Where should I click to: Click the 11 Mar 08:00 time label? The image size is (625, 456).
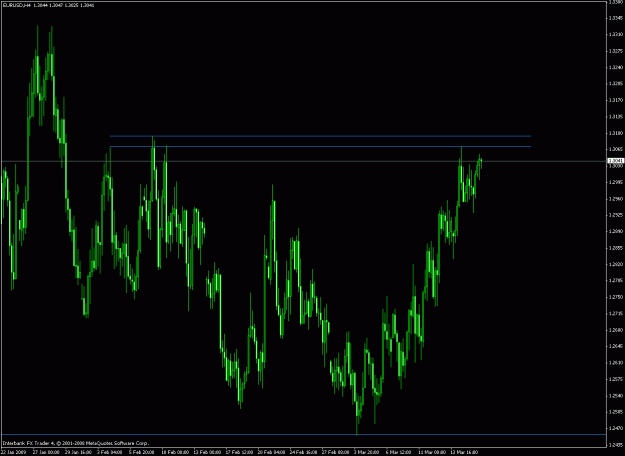(x=431, y=452)
